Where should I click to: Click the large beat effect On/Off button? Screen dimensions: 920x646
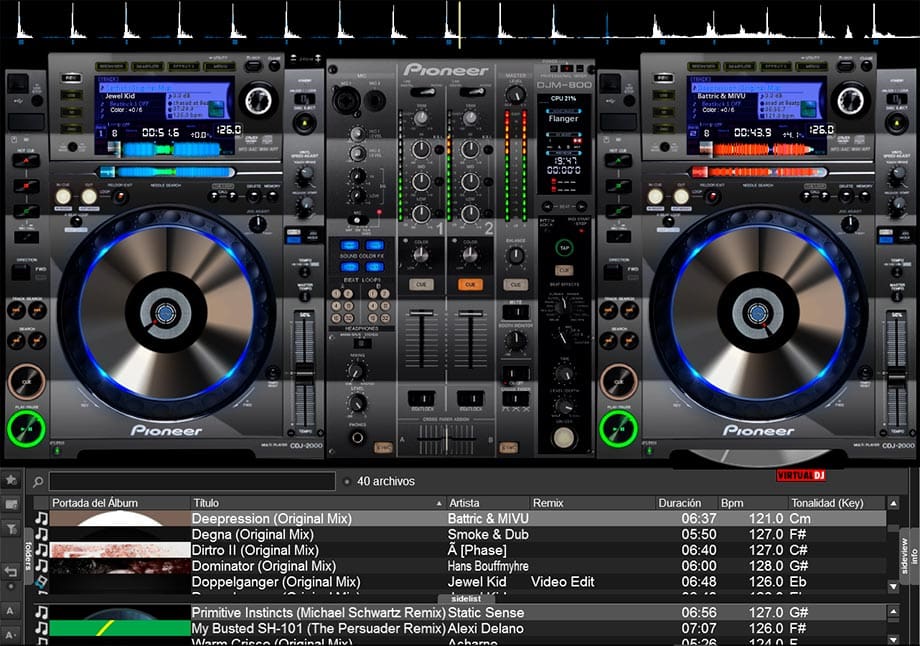coord(563,437)
